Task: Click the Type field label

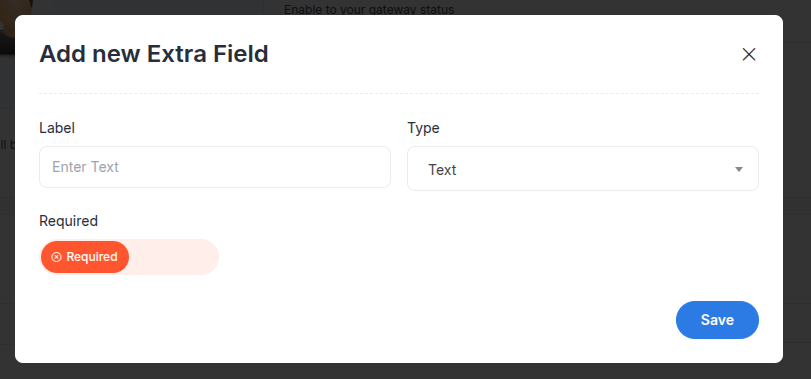Action: [x=423, y=128]
